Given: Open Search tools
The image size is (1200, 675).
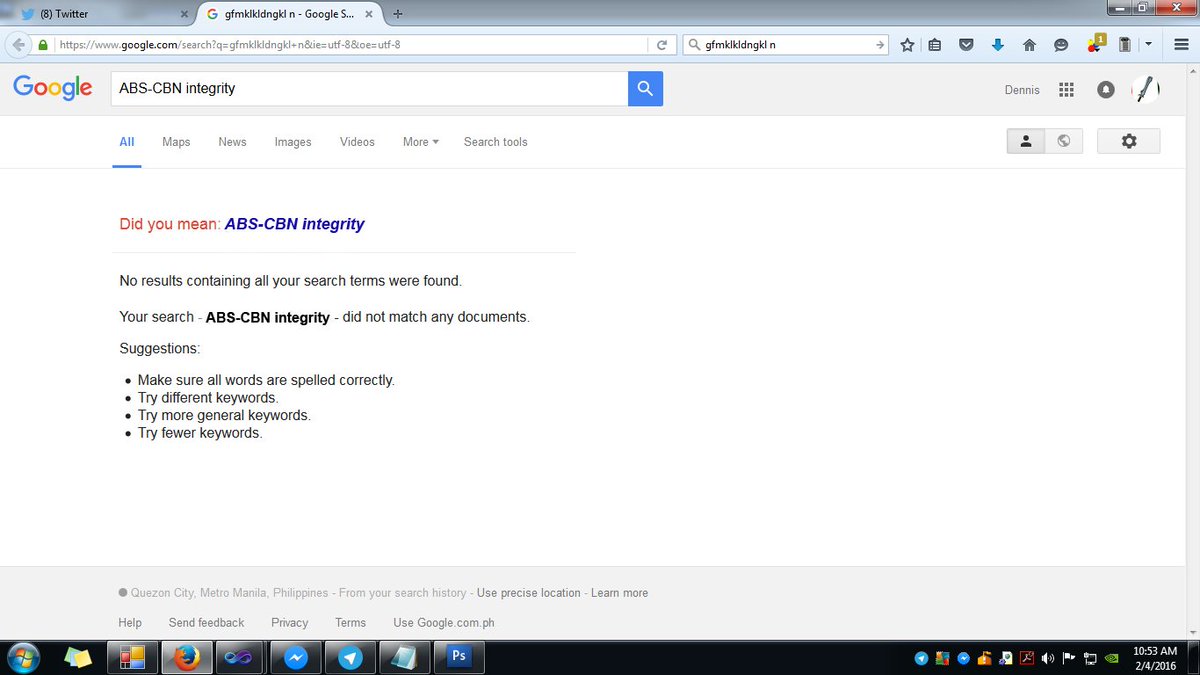Looking at the screenshot, I should click(495, 142).
